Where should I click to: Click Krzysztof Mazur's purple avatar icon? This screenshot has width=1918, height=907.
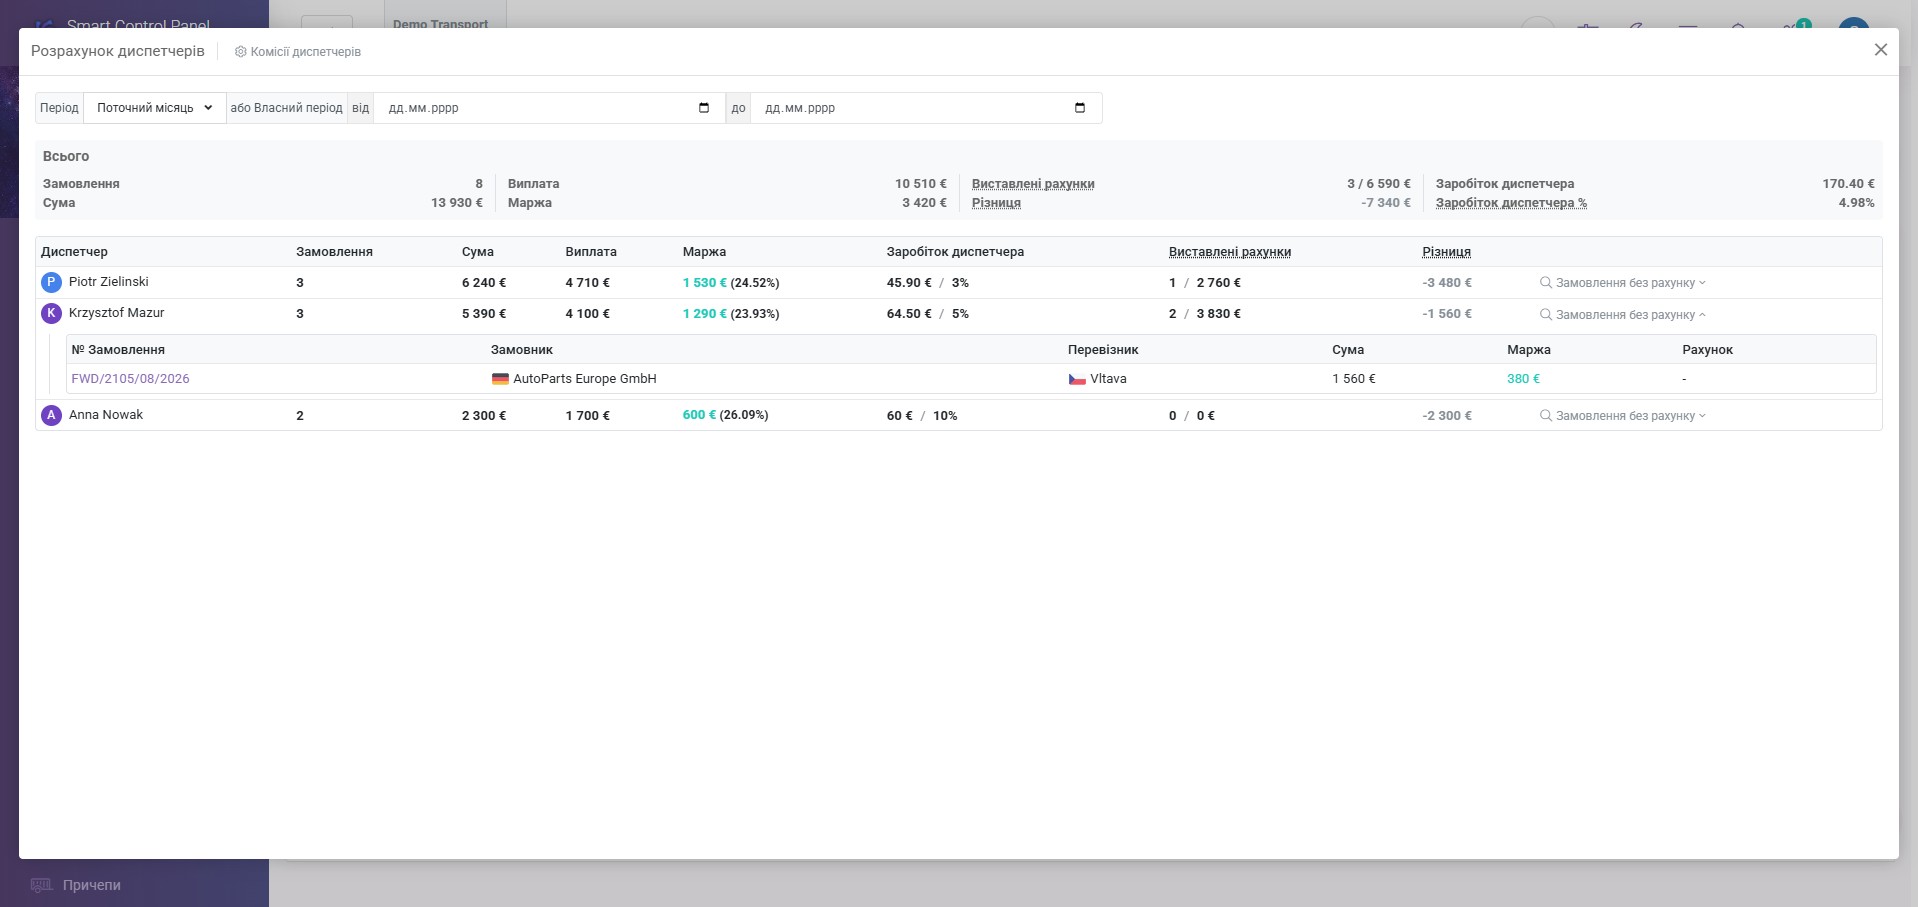[x=51, y=314]
